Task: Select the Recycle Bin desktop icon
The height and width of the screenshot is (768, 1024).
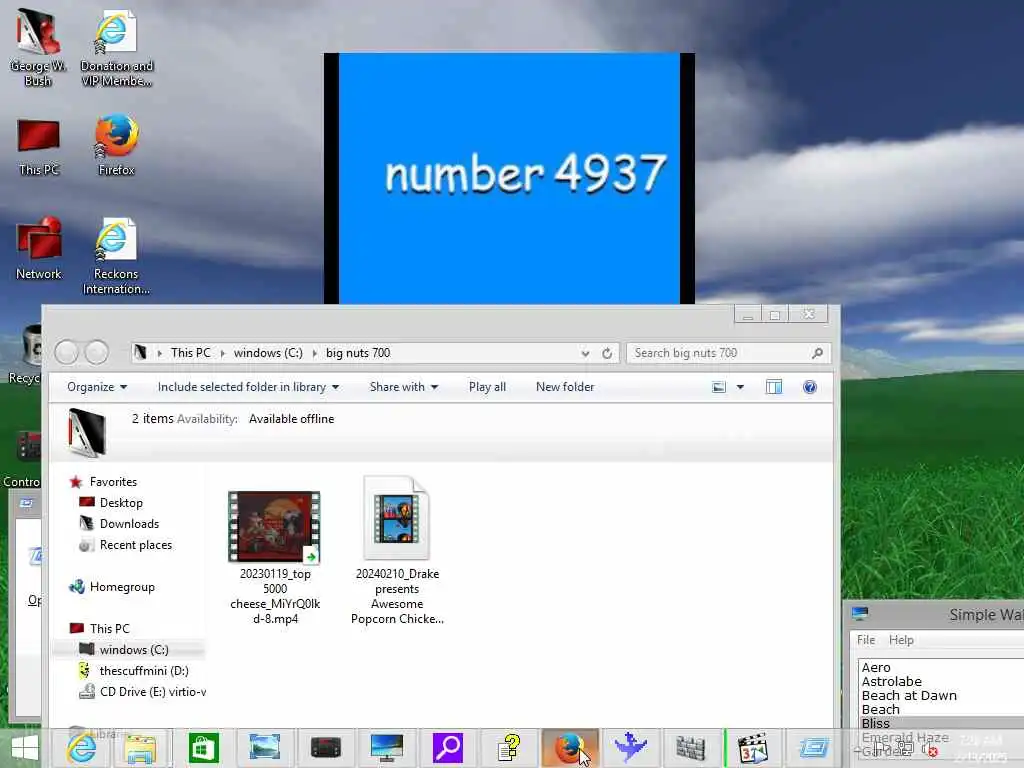Action: click(24, 356)
